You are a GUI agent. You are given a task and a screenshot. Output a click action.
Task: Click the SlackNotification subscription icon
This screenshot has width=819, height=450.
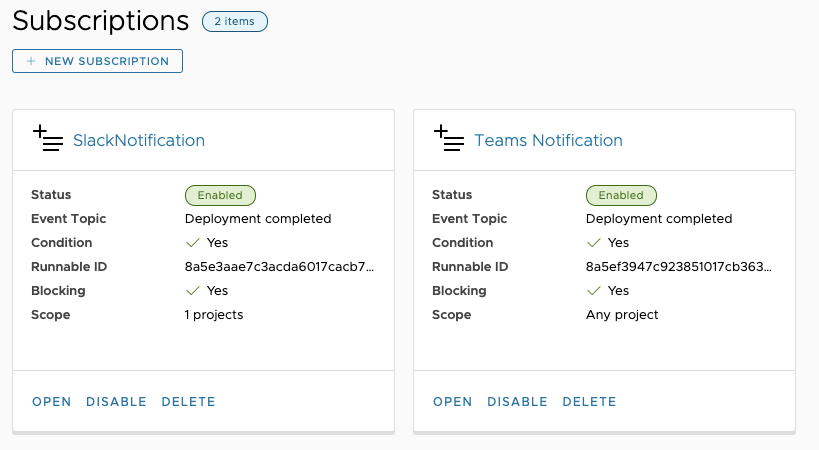coord(48,139)
